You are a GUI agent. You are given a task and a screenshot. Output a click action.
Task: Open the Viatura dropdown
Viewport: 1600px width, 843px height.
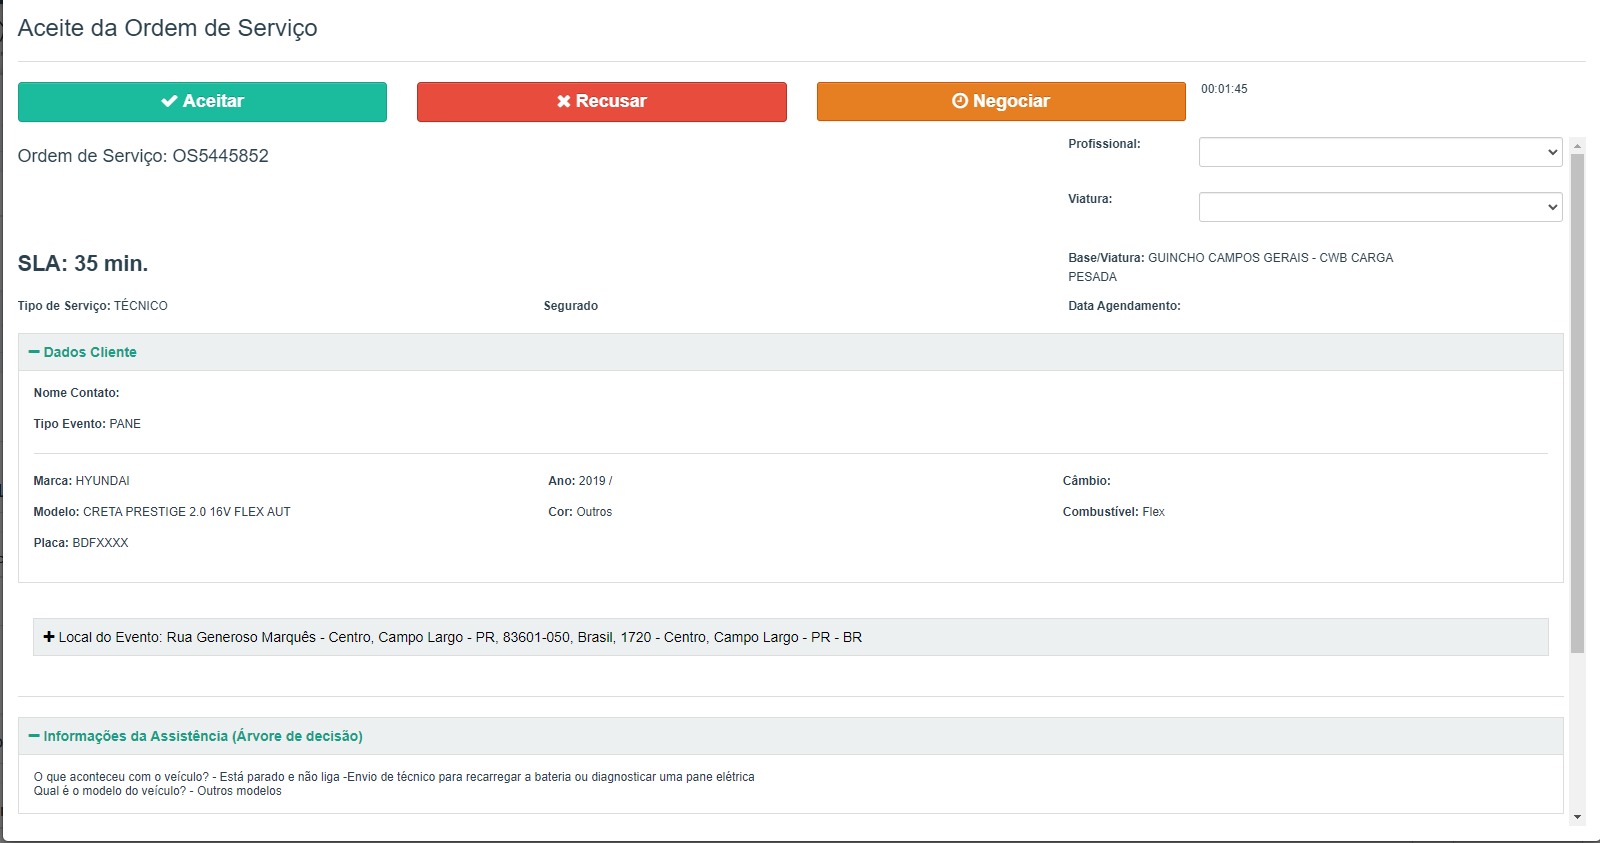1380,207
